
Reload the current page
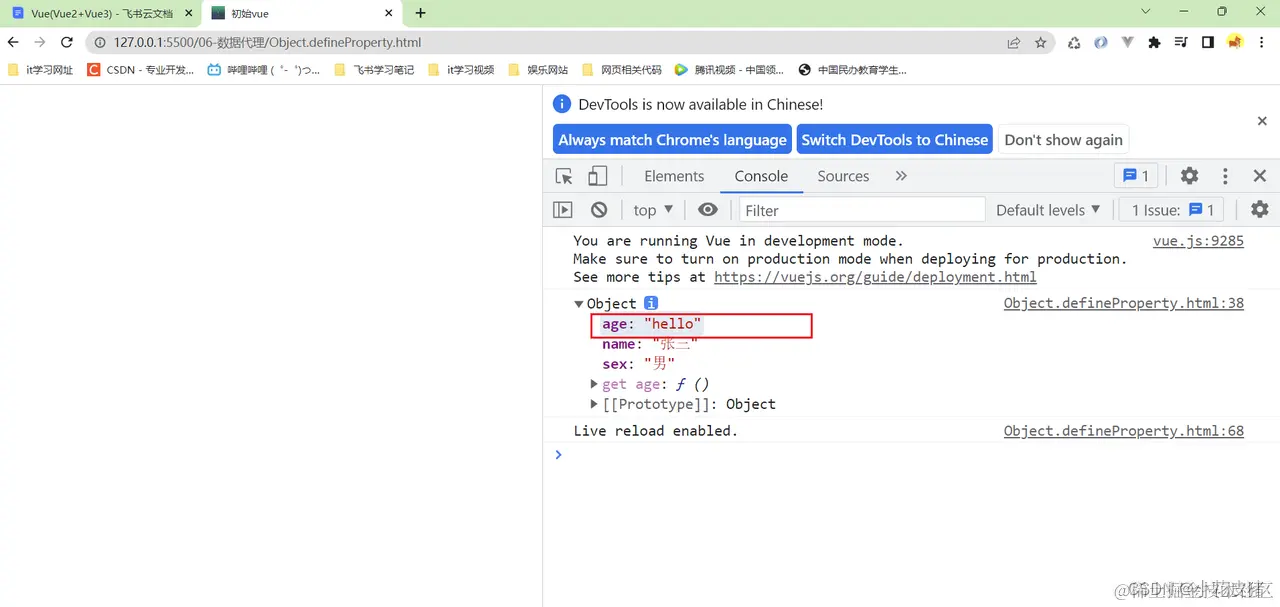(67, 42)
